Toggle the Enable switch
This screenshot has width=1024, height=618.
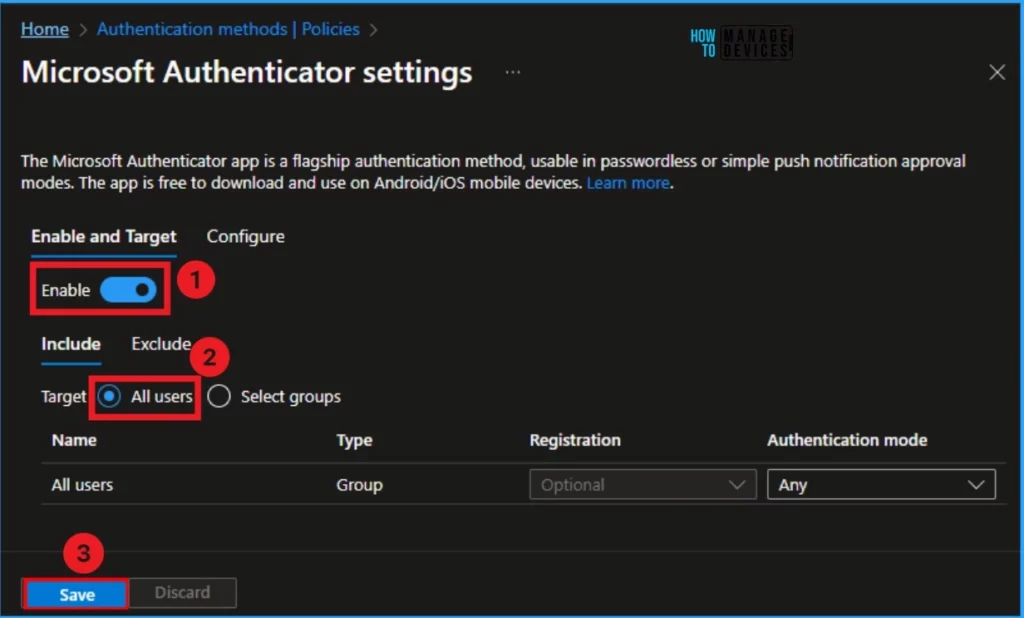(x=128, y=290)
